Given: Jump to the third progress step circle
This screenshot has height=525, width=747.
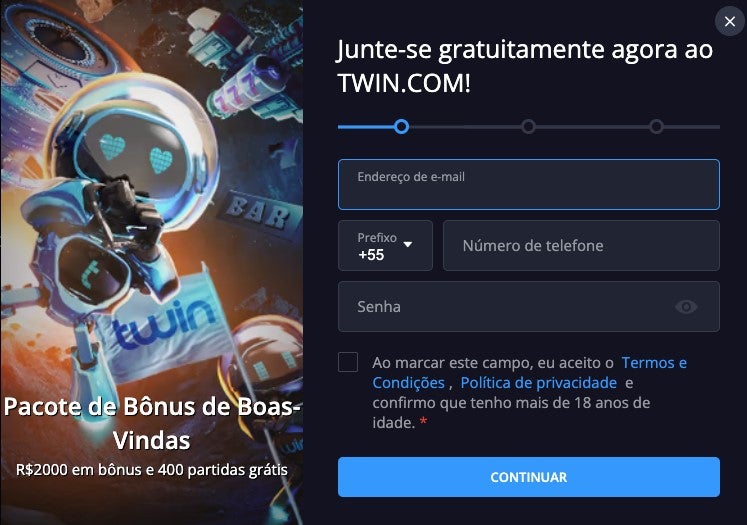Looking at the screenshot, I should (x=656, y=127).
